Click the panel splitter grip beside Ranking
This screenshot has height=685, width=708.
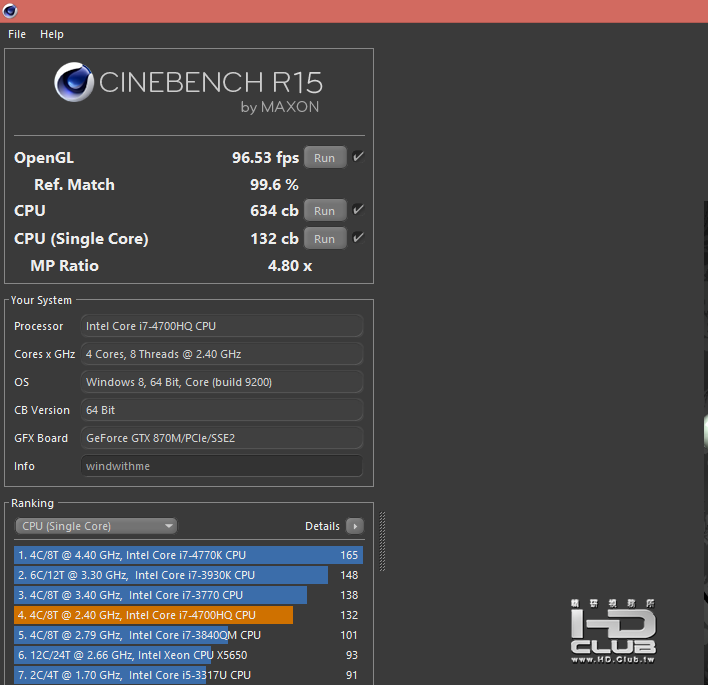382,541
